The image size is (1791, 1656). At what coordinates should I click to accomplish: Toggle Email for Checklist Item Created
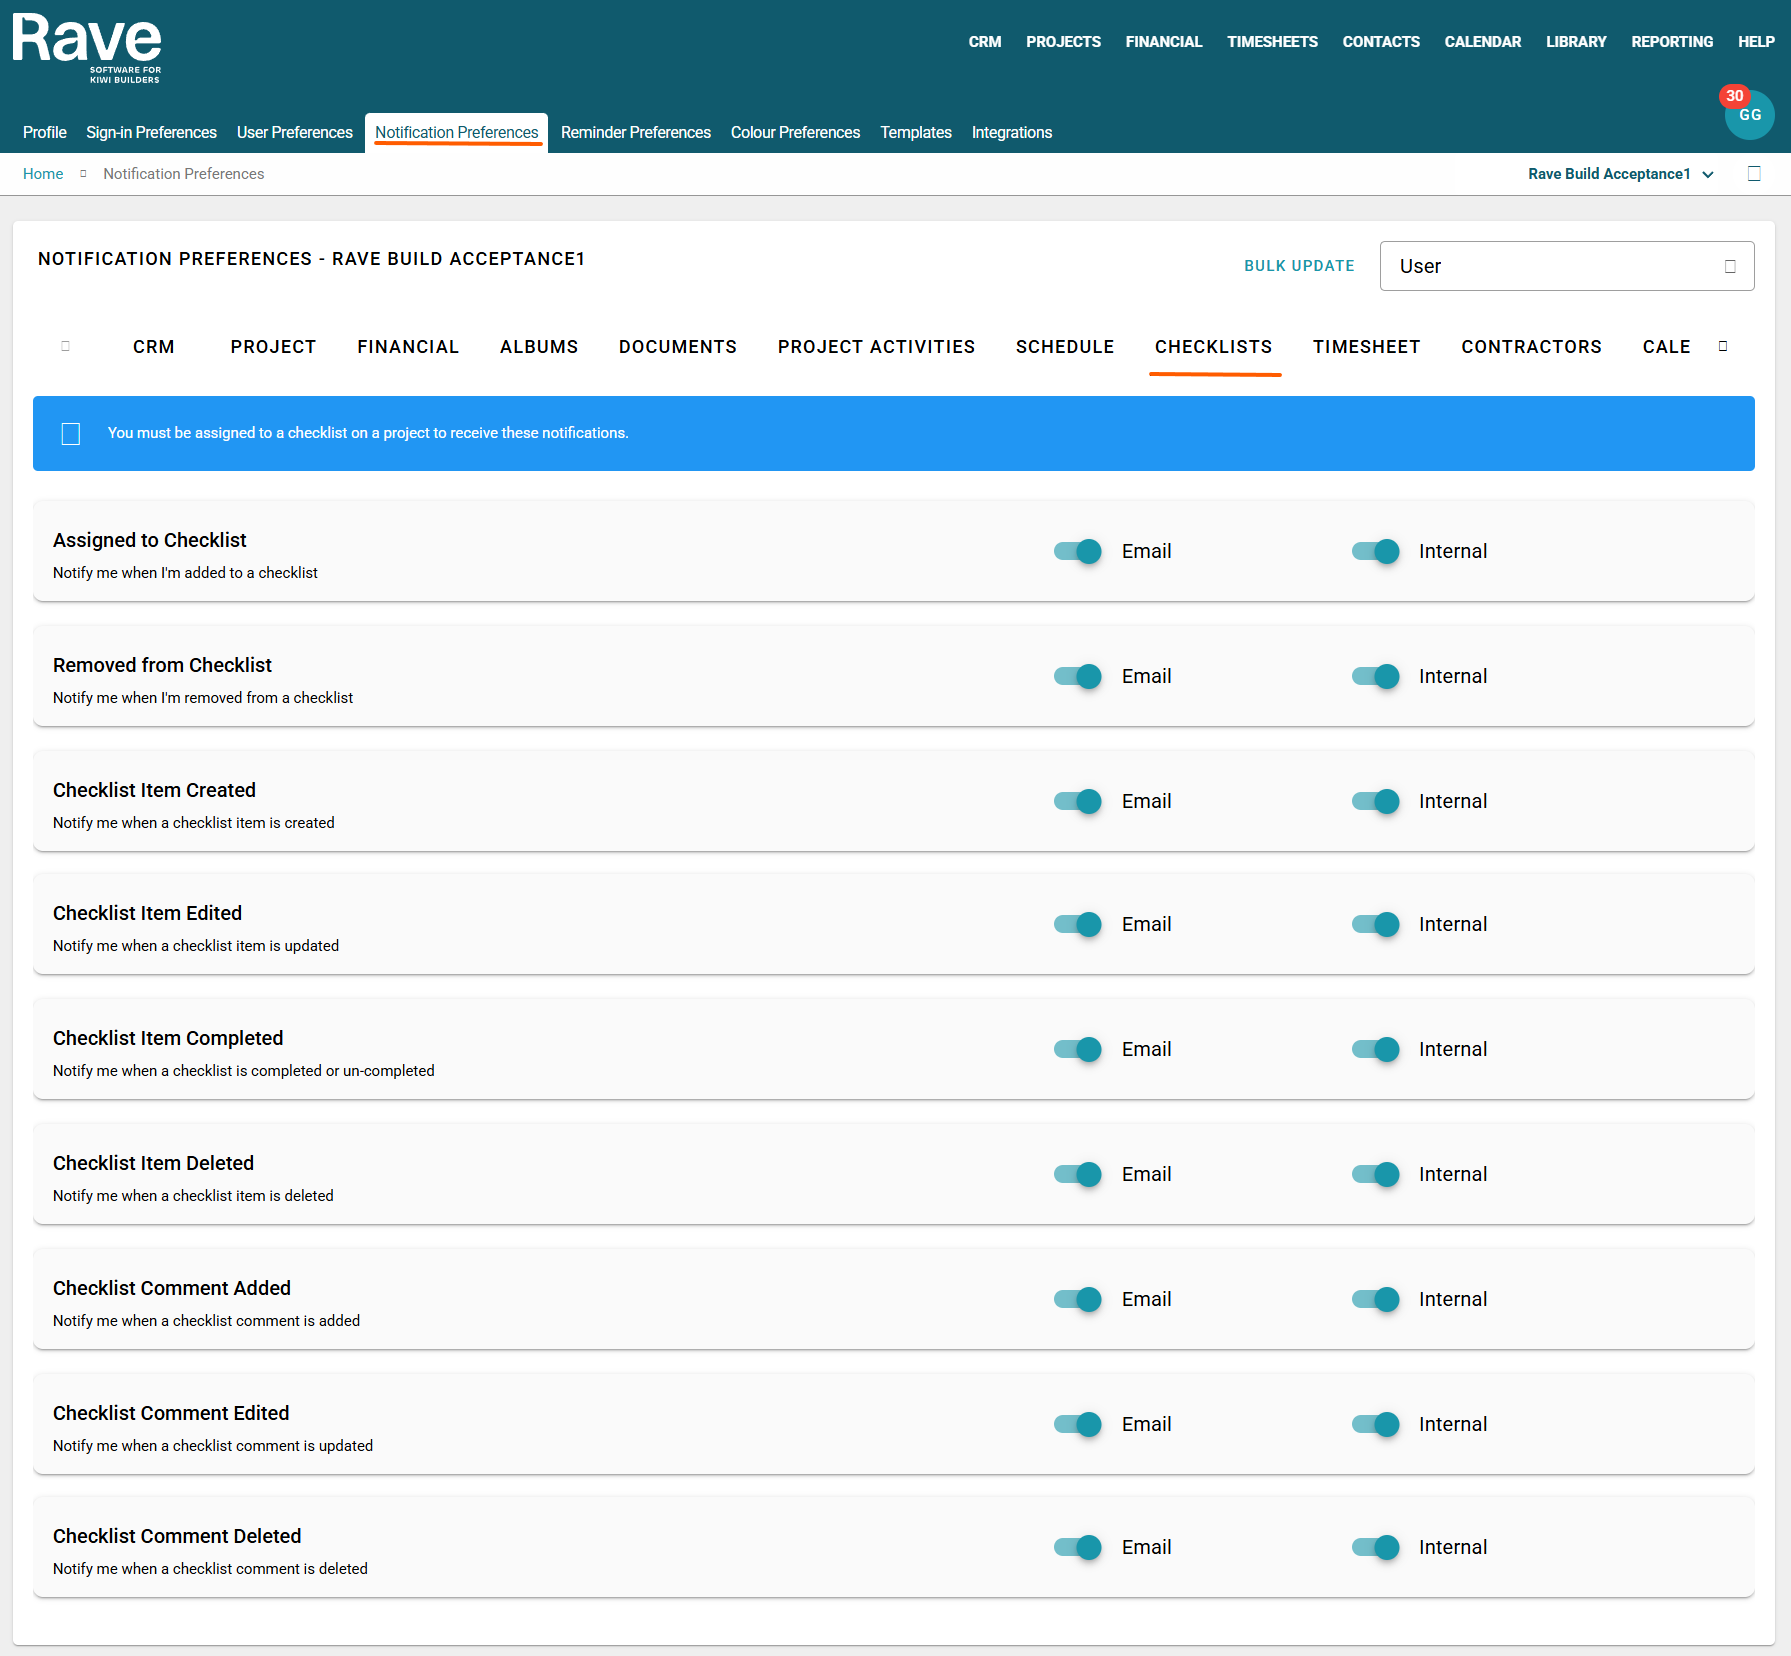coord(1078,801)
